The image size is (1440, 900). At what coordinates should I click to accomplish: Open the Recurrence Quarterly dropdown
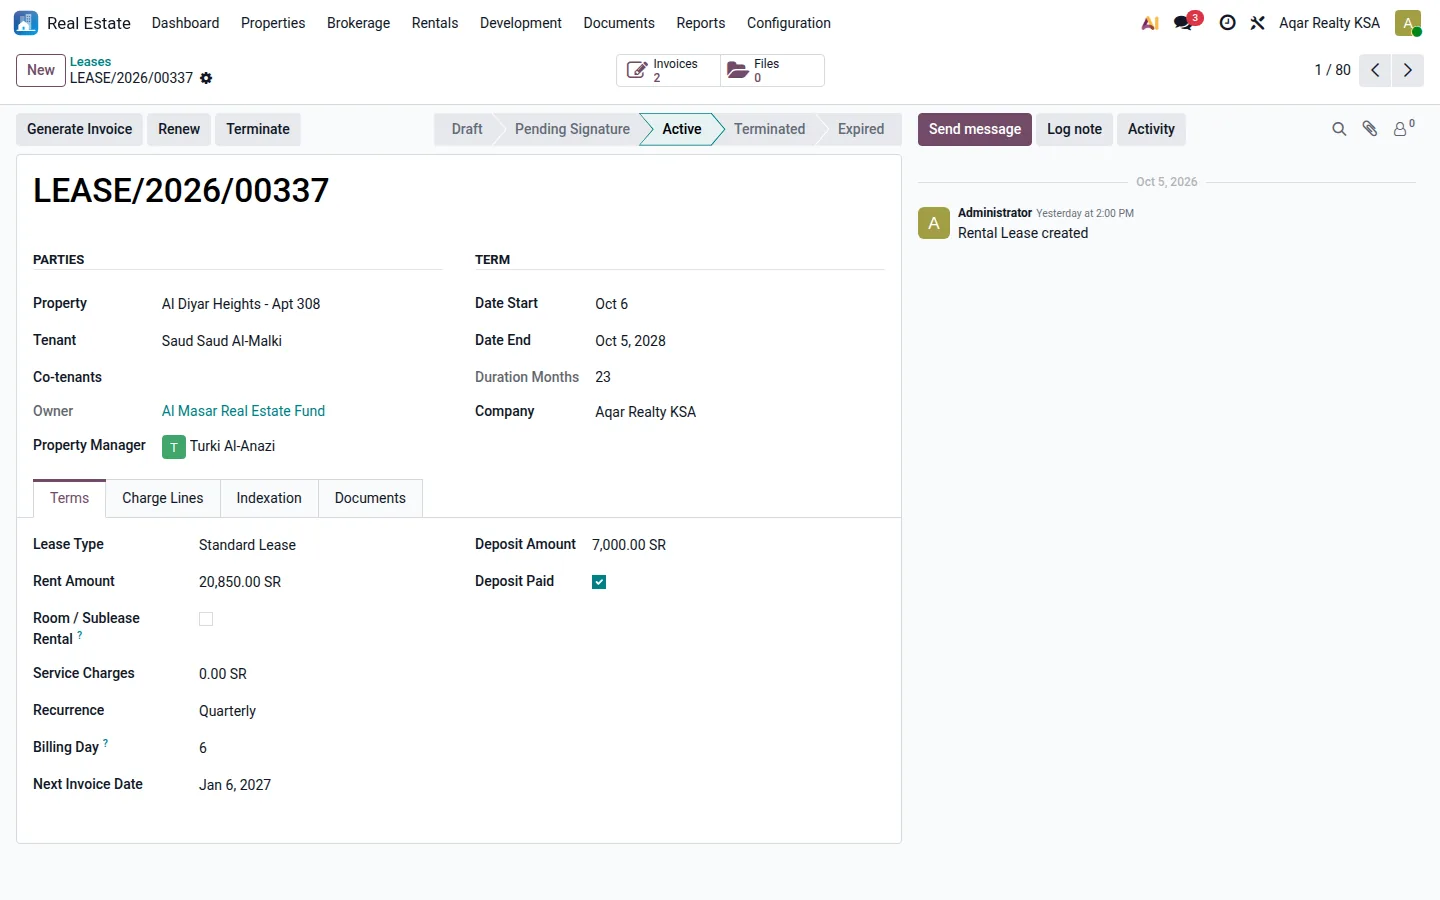[320, 711]
